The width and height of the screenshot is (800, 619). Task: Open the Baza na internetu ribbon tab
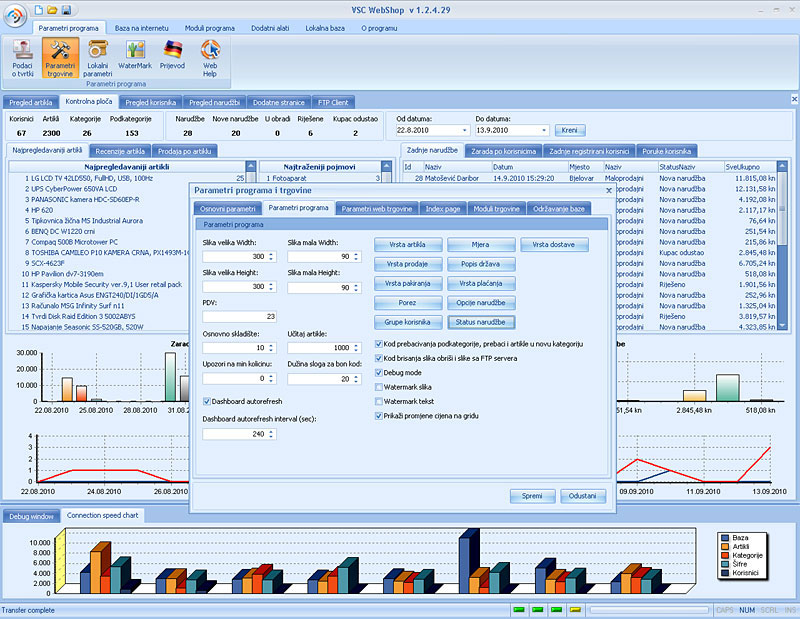pos(141,28)
